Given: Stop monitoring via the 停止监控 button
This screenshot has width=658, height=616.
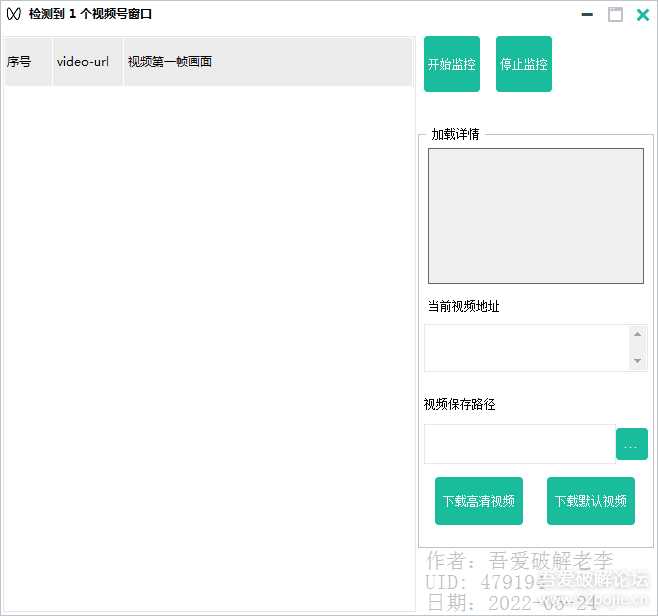Looking at the screenshot, I should pos(524,64).
